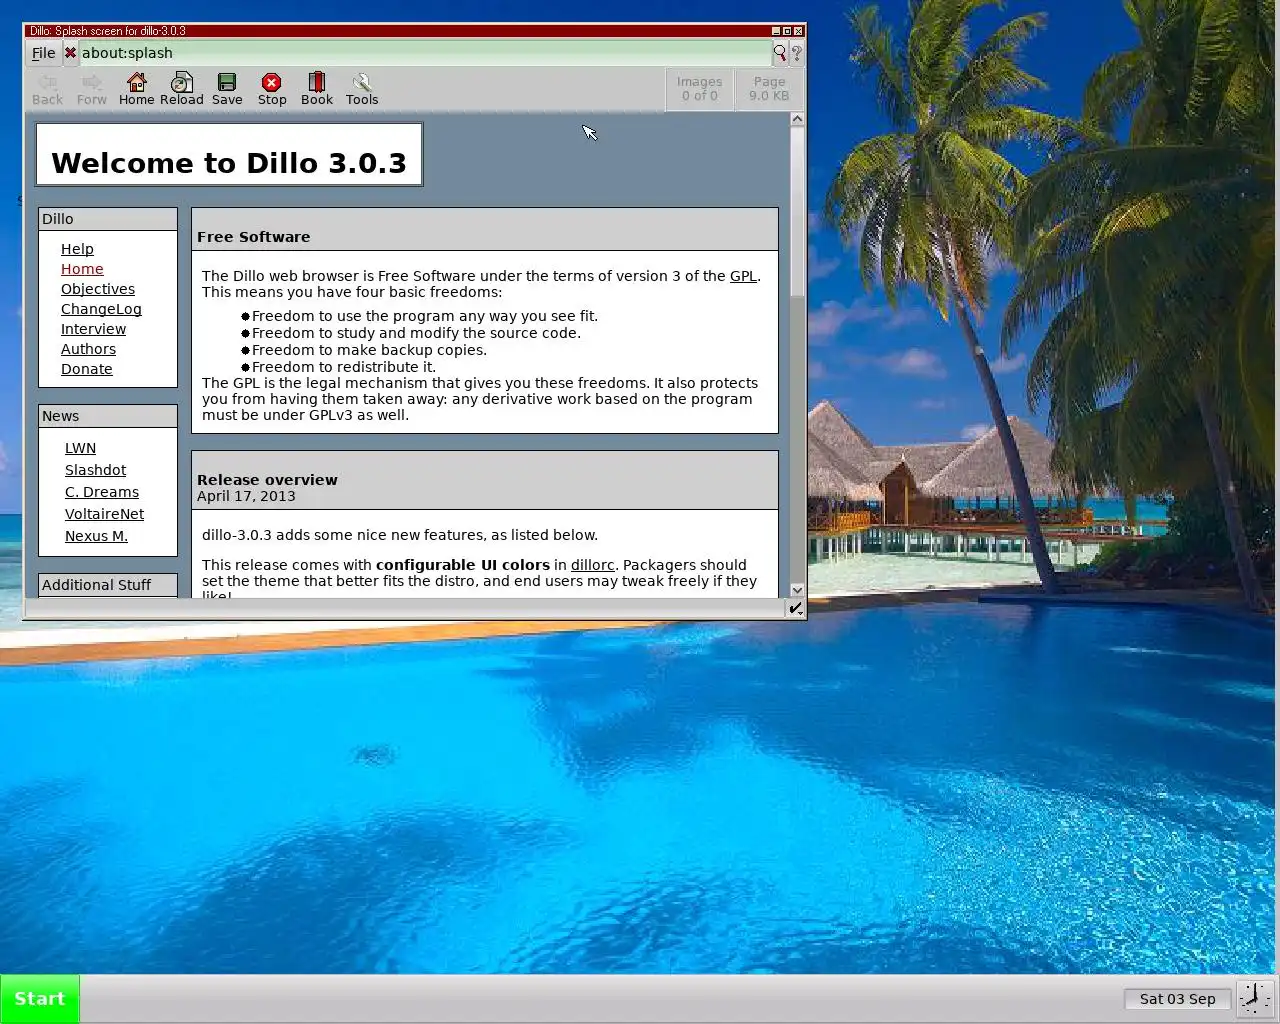Click the about:splash address field
Viewport: 1280px width, 1024px height.
tap(424, 53)
